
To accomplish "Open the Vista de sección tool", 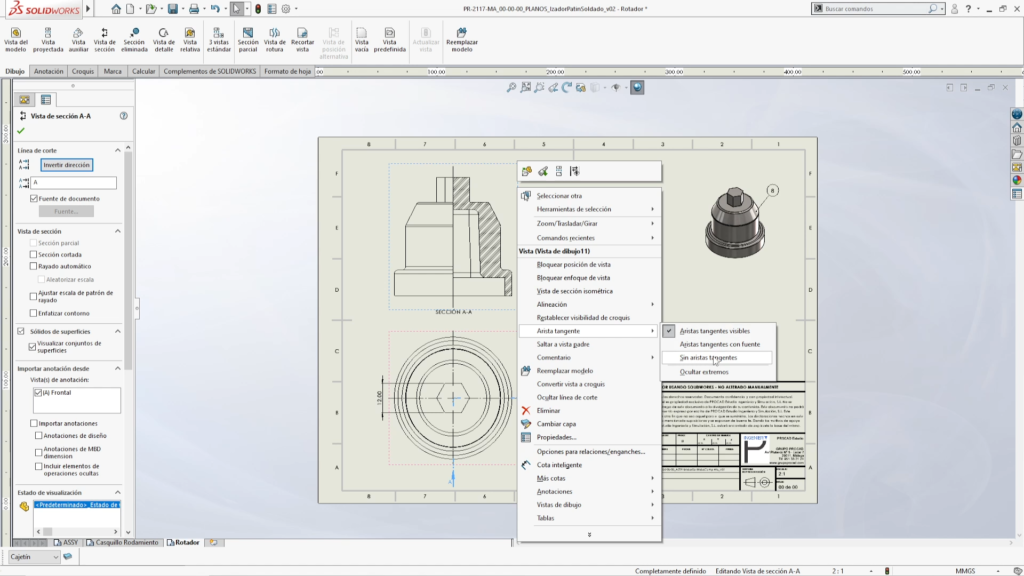I will coord(104,39).
